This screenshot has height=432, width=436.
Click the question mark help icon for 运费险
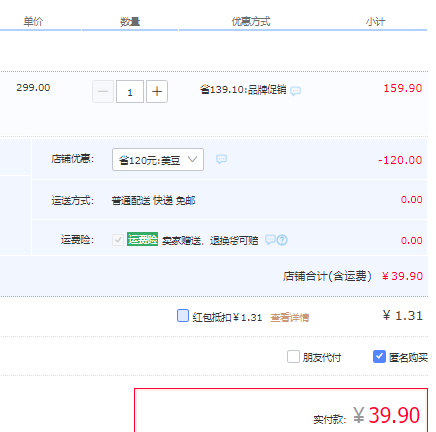pyautogui.click(x=282, y=240)
